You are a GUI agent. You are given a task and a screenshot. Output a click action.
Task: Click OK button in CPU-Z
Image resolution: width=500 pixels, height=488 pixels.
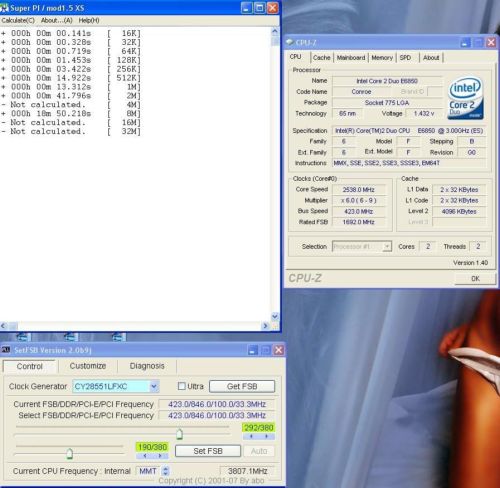[x=475, y=278]
